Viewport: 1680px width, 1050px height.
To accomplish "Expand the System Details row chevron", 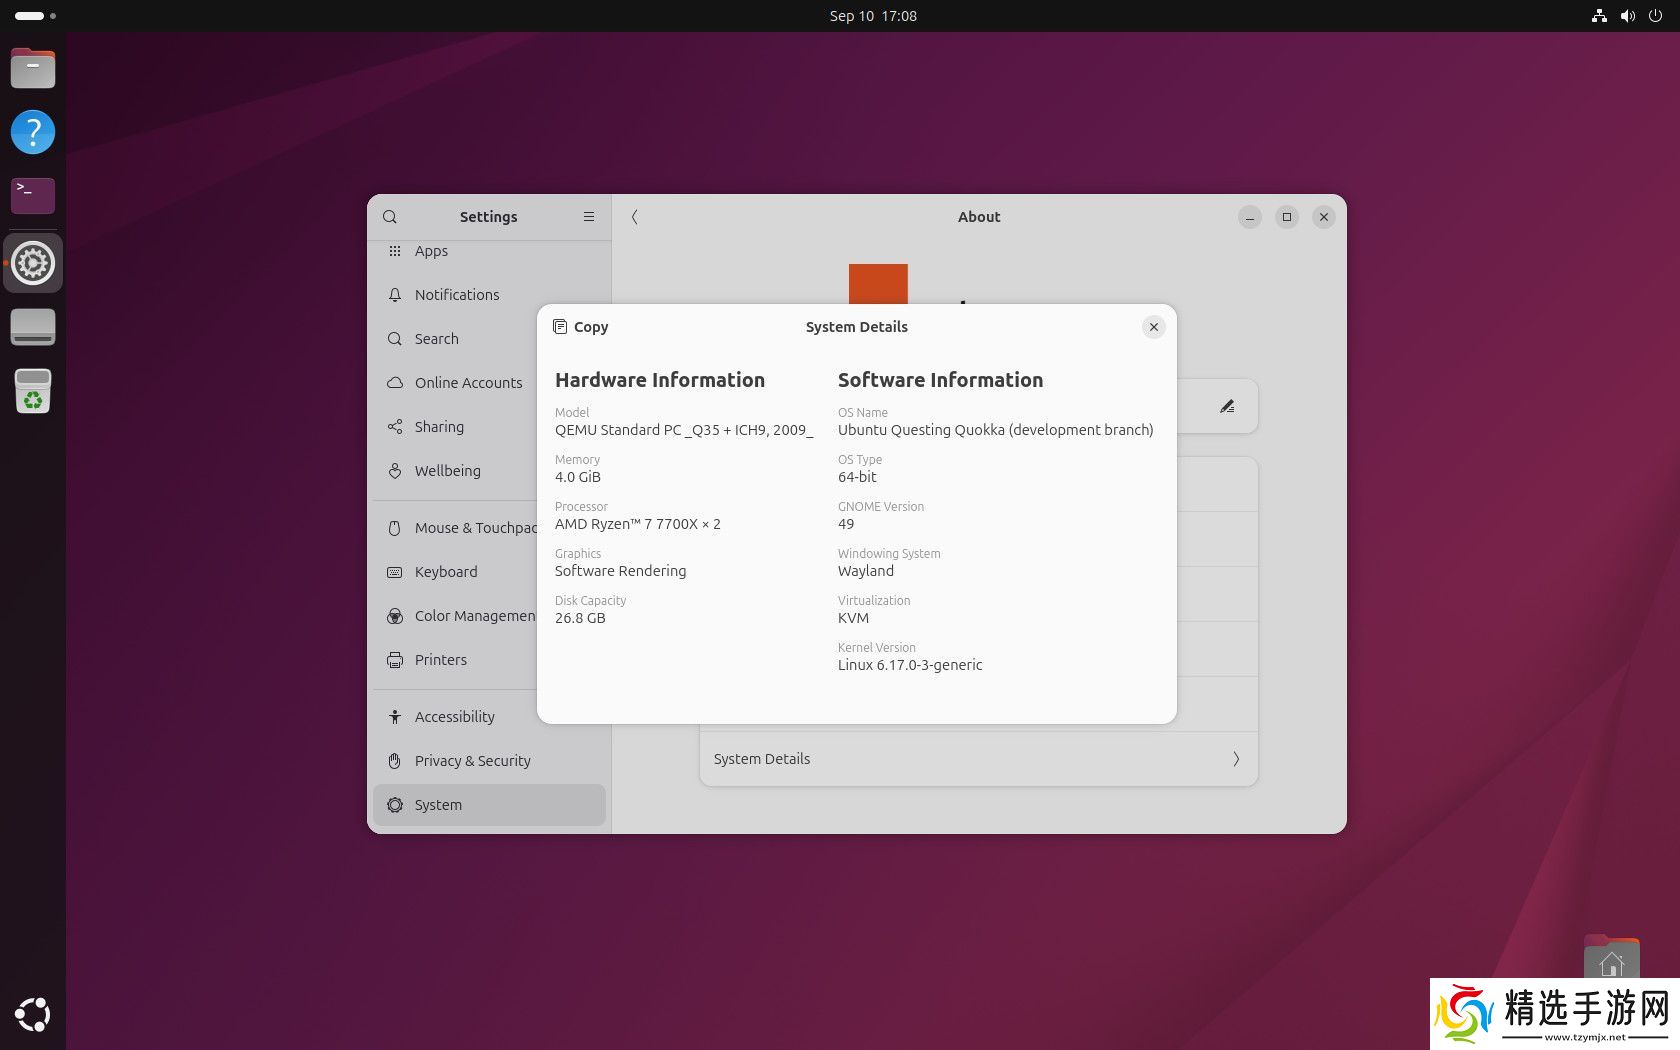I will pos(1236,759).
